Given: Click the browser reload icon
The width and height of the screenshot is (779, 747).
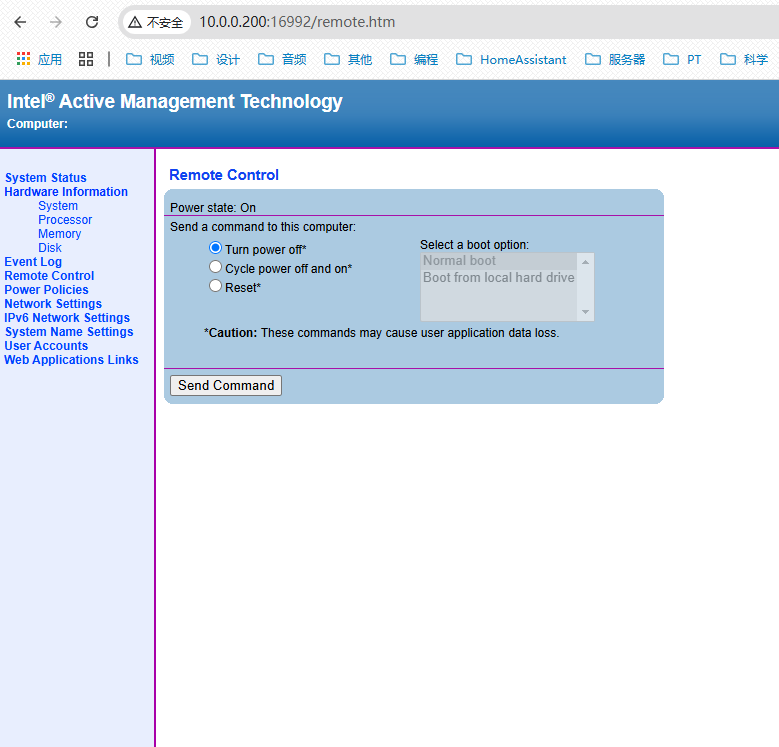Looking at the screenshot, I should click(x=92, y=22).
